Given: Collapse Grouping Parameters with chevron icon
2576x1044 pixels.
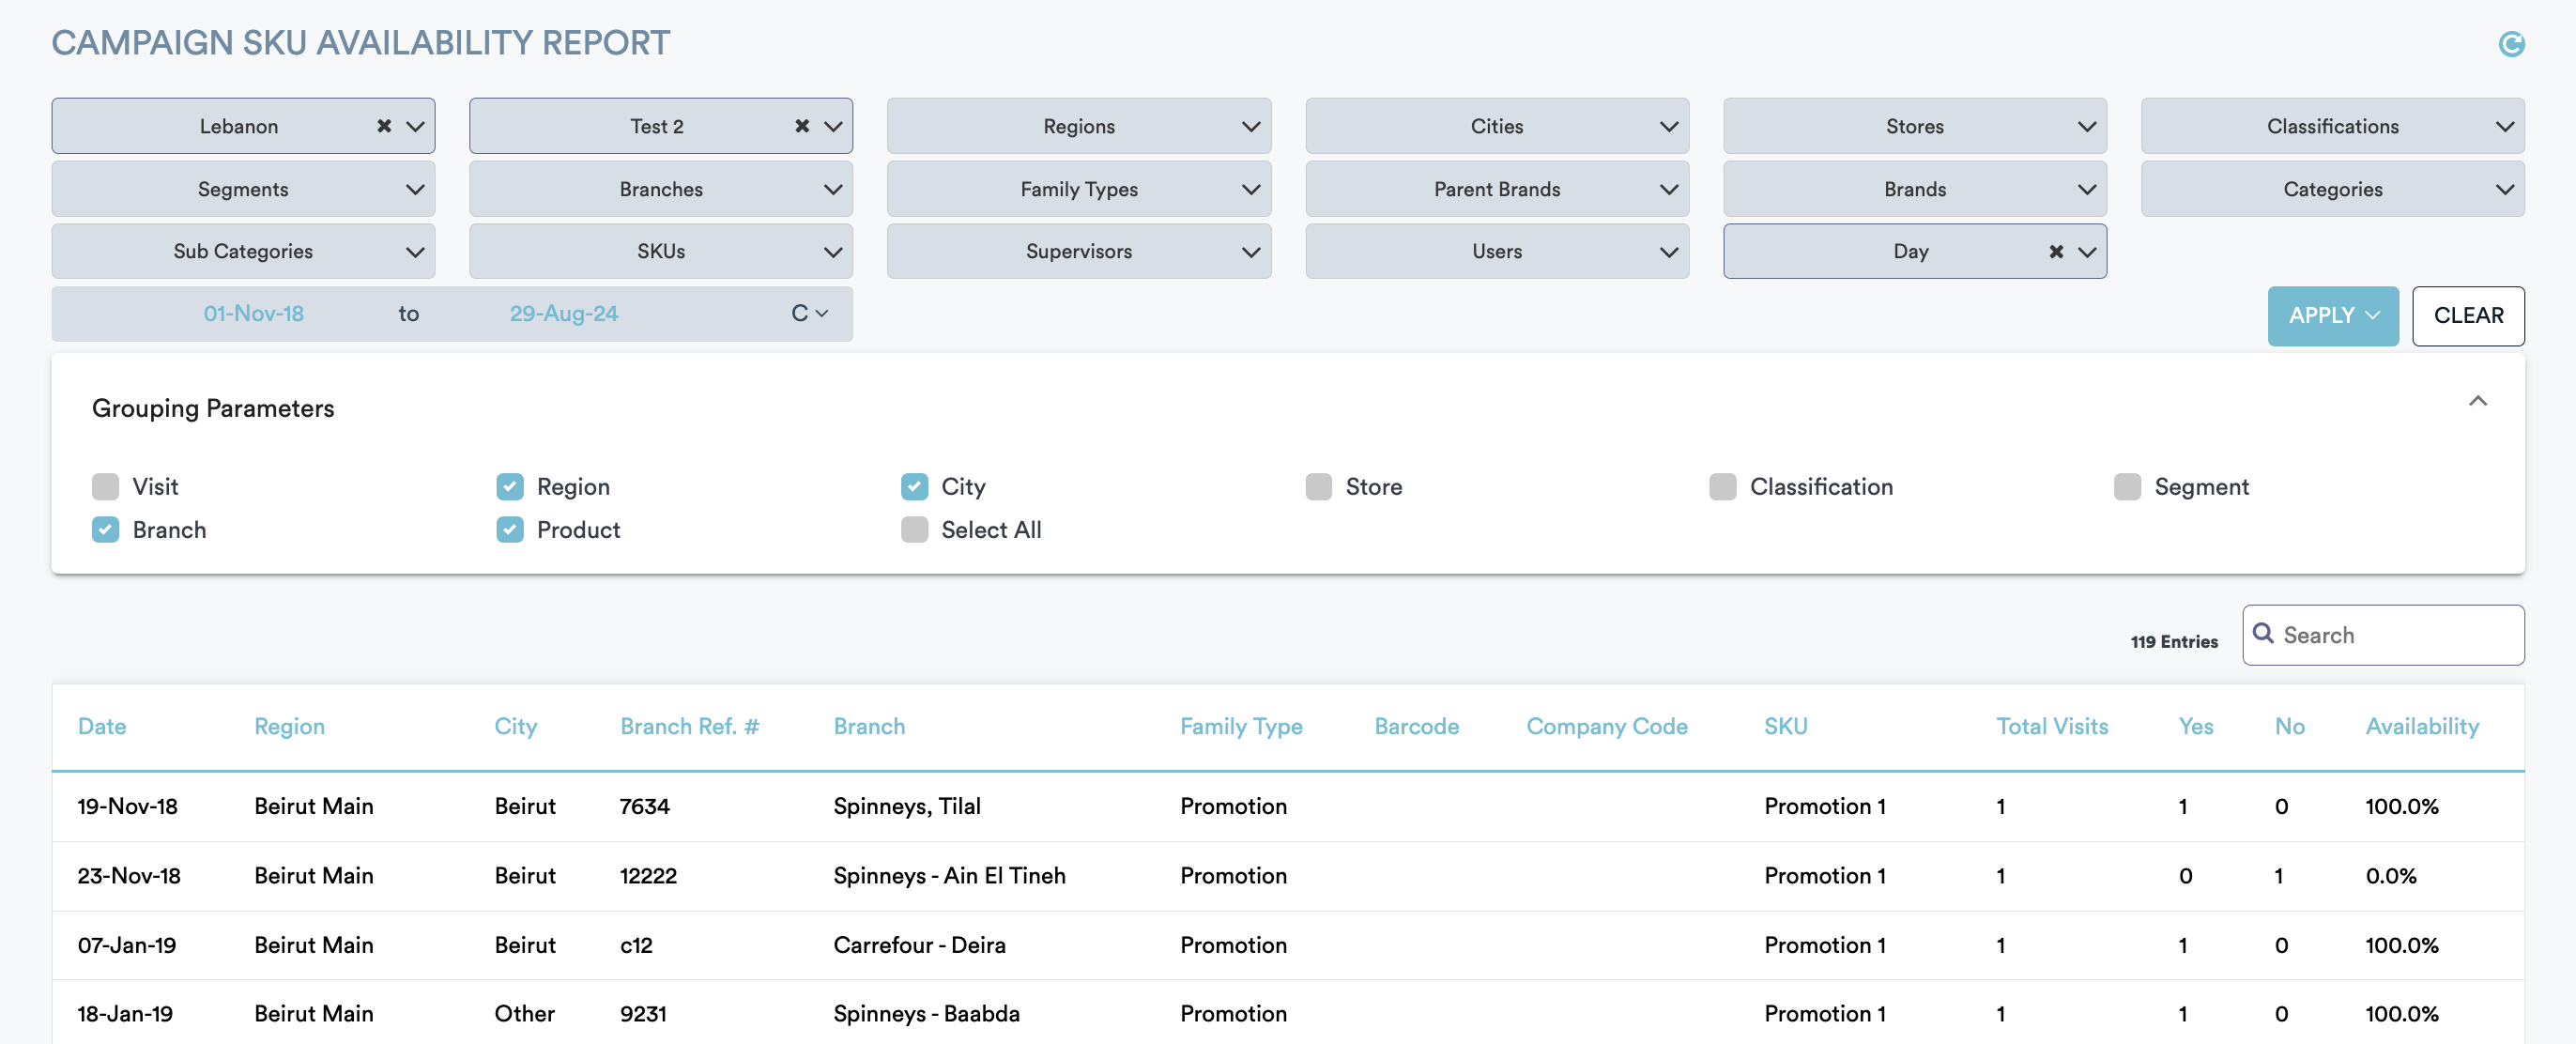Looking at the screenshot, I should coord(2477,402).
